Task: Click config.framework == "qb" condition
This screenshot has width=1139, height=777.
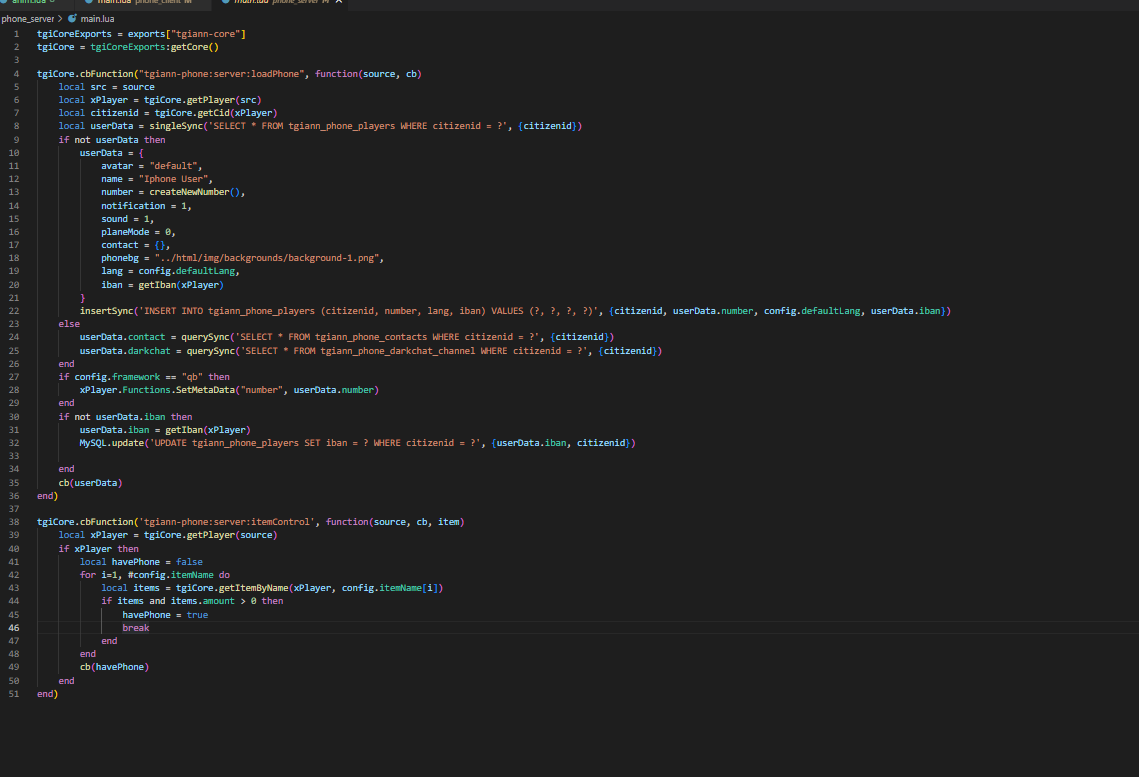Action: click(x=138, y=378)
